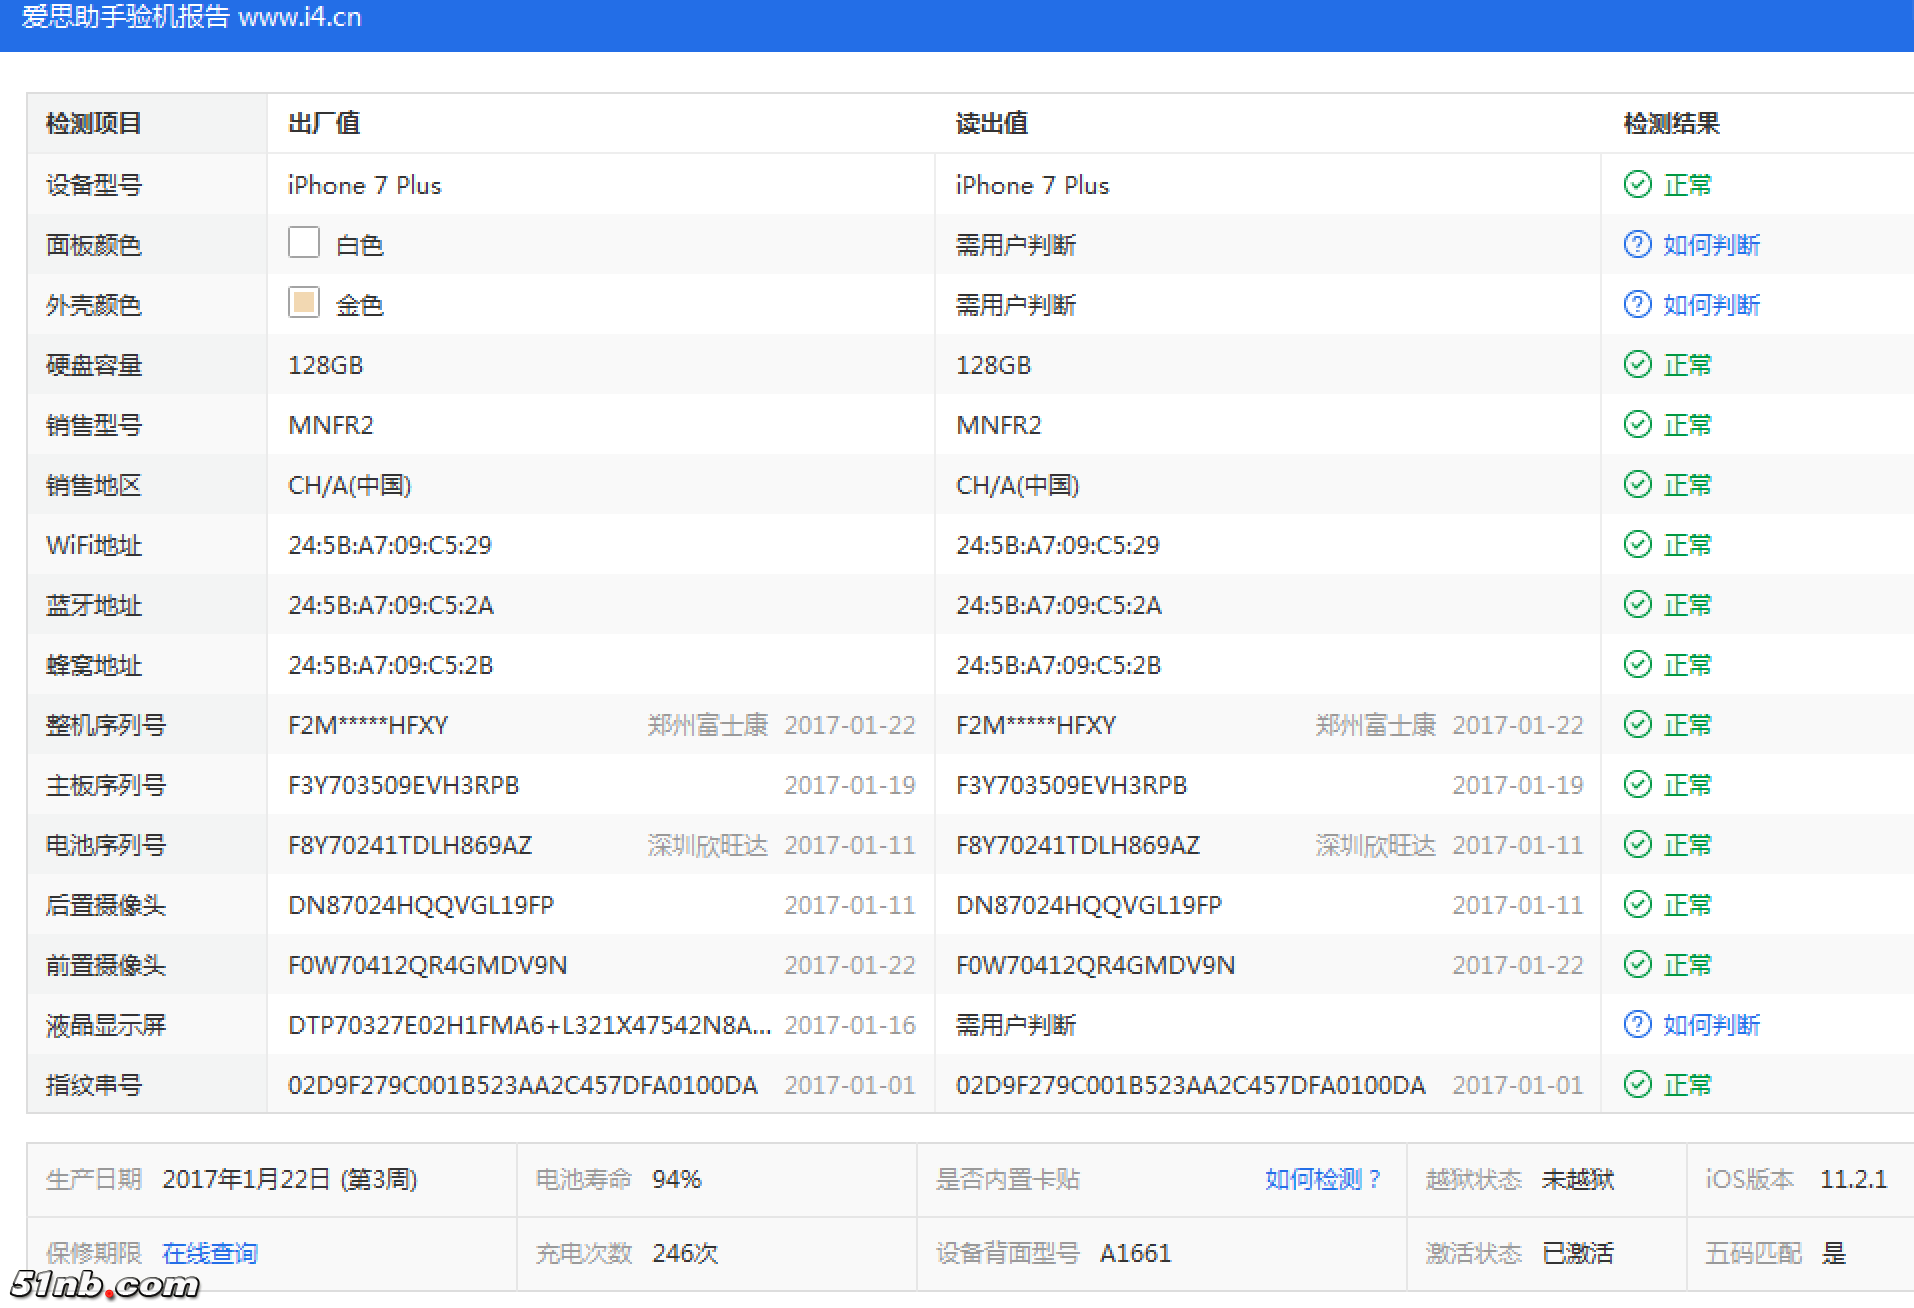1914x1308 pixels.
Task: Click the white 白色 panel color swatch
Action: click(x=304, y=242)
